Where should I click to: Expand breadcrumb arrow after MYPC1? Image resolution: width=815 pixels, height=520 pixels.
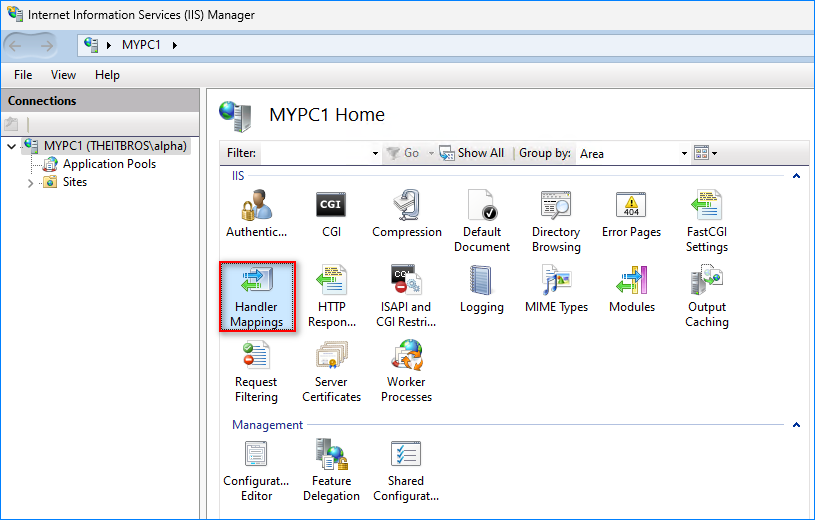click(175, 45)
